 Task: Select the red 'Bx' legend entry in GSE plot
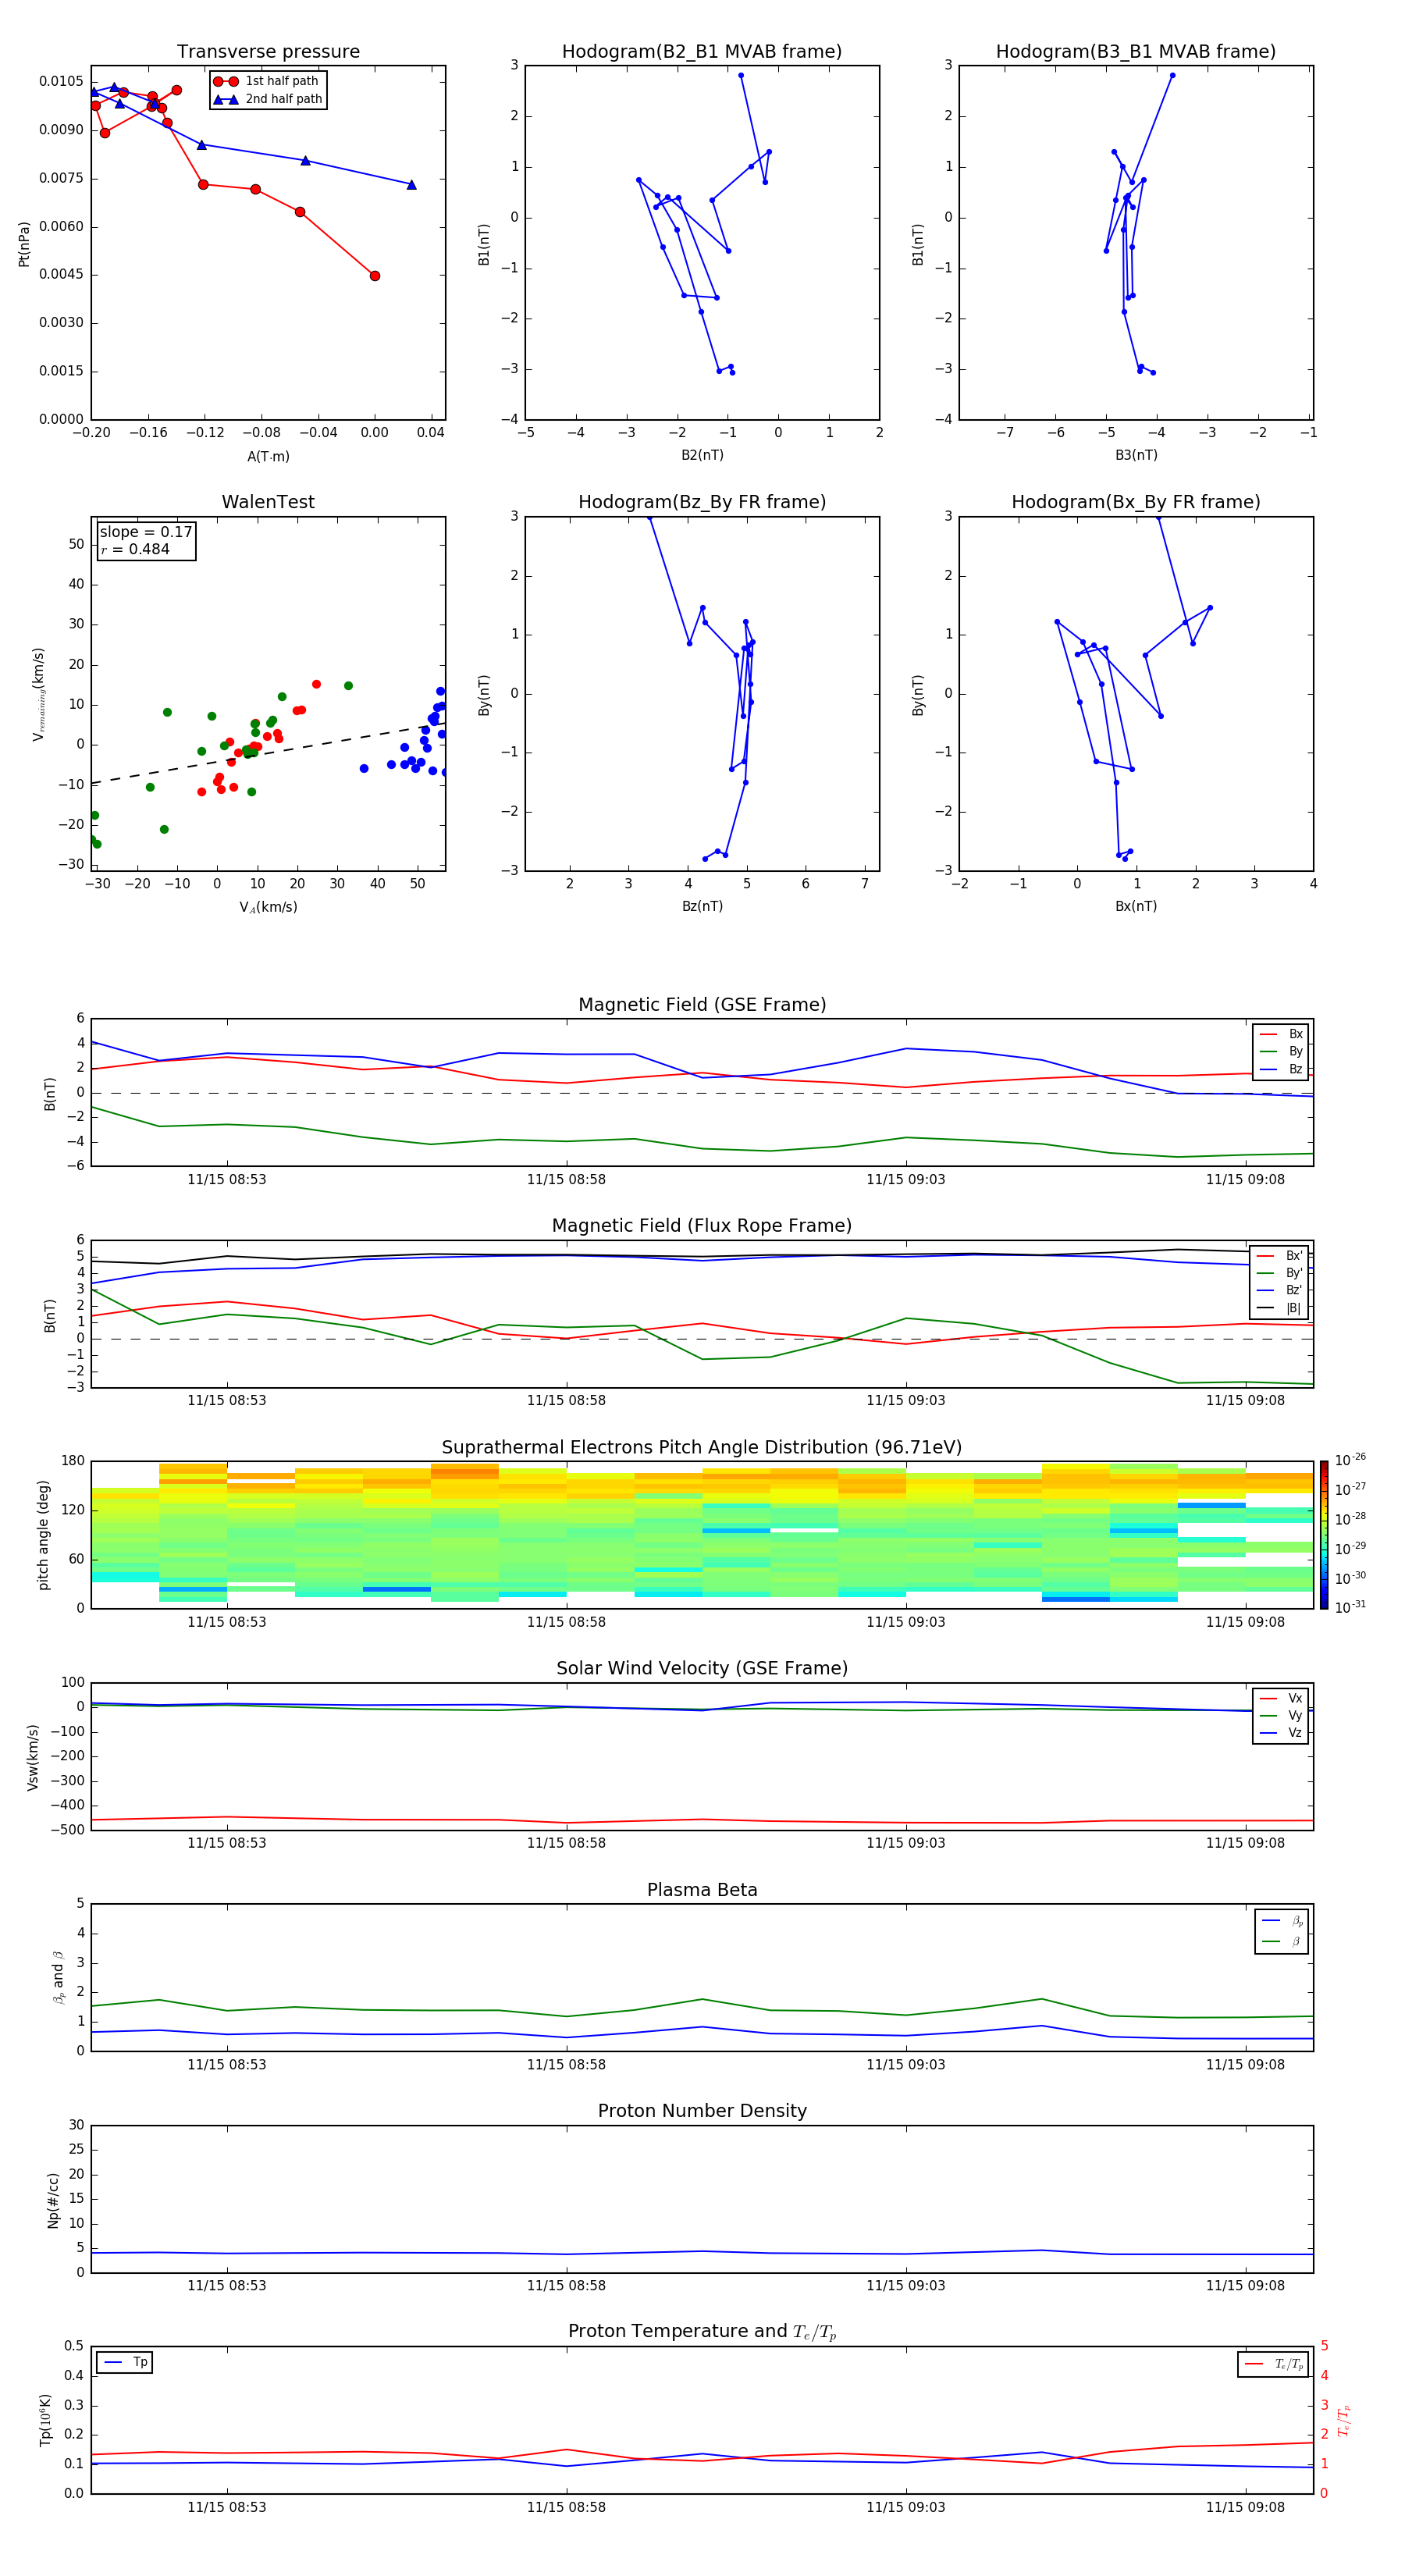tap(1281, 1034)
